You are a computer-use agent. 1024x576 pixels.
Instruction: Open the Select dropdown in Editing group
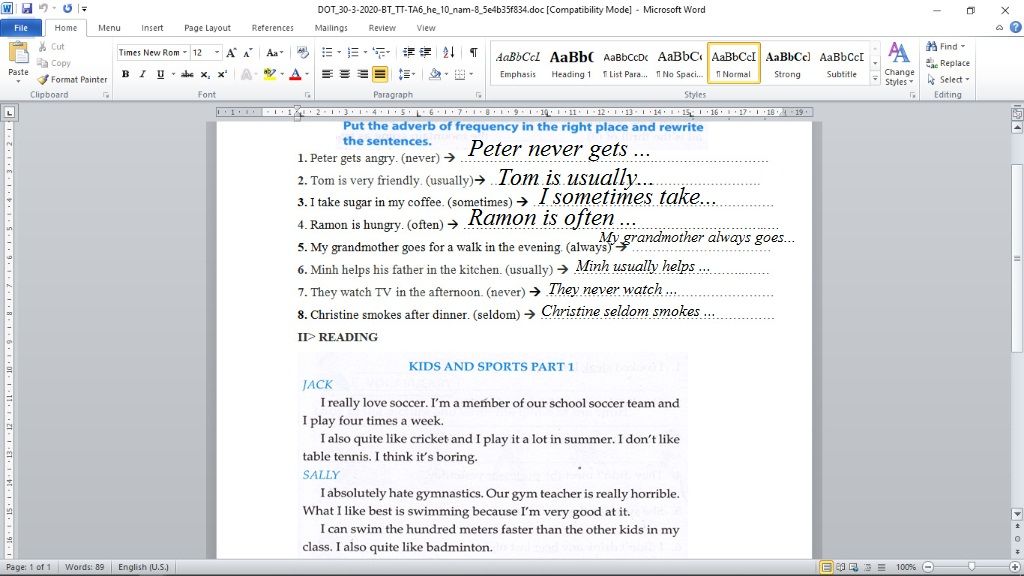pyautogui.click(x=948, y=79)
